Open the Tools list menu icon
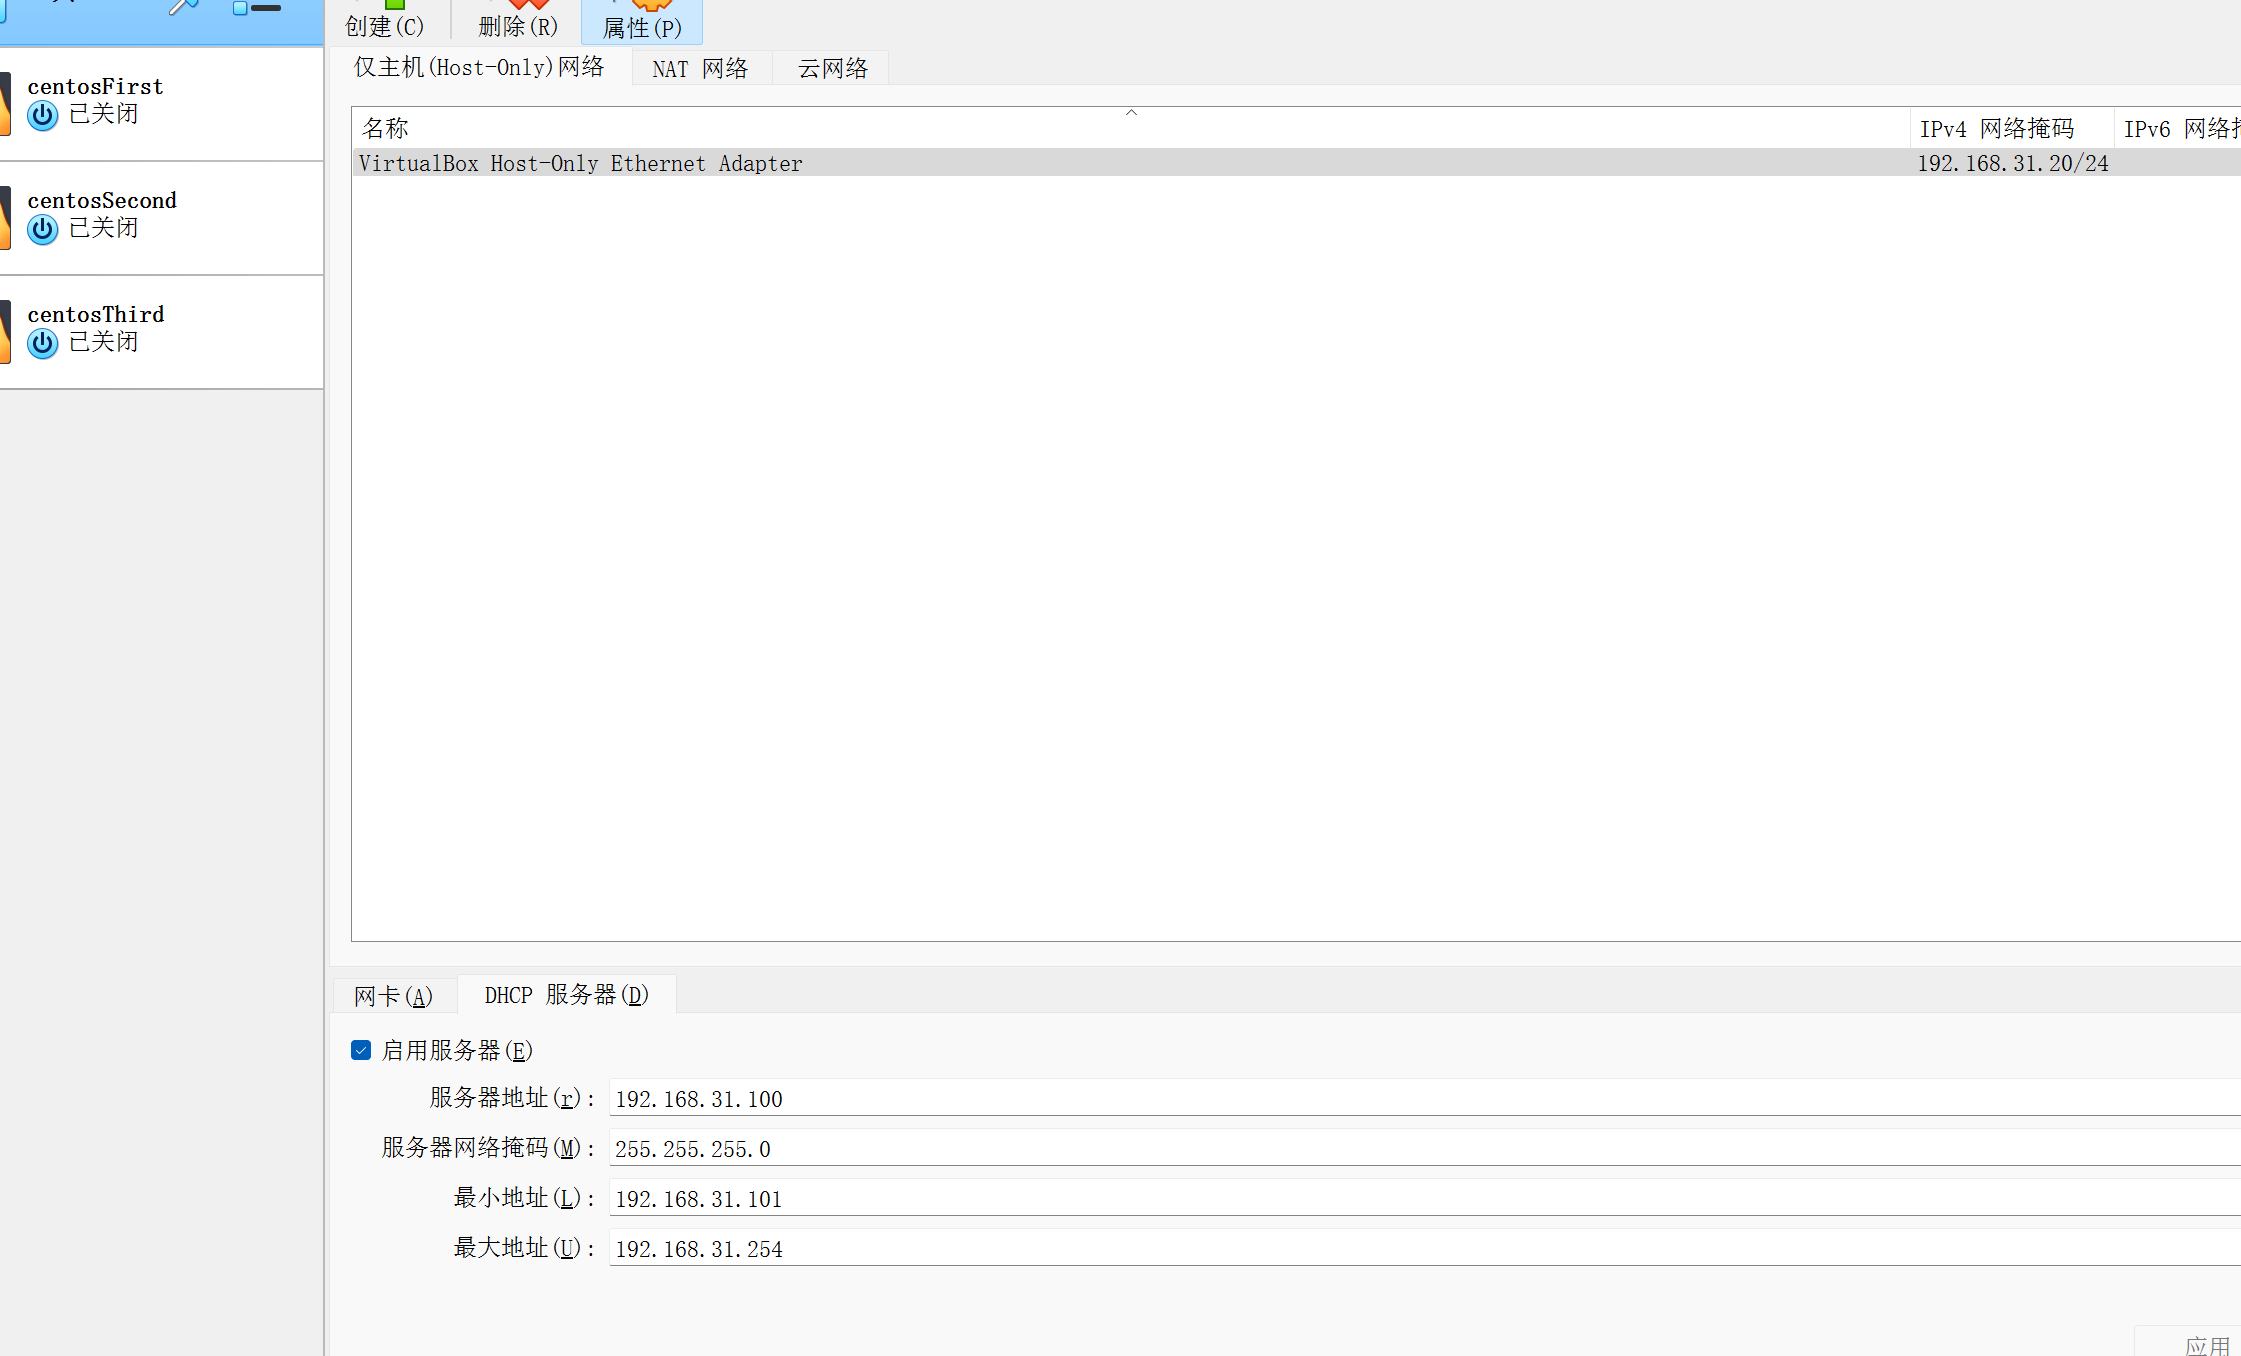Viewport: 2241px width, 1356px height. click(256, 8)
